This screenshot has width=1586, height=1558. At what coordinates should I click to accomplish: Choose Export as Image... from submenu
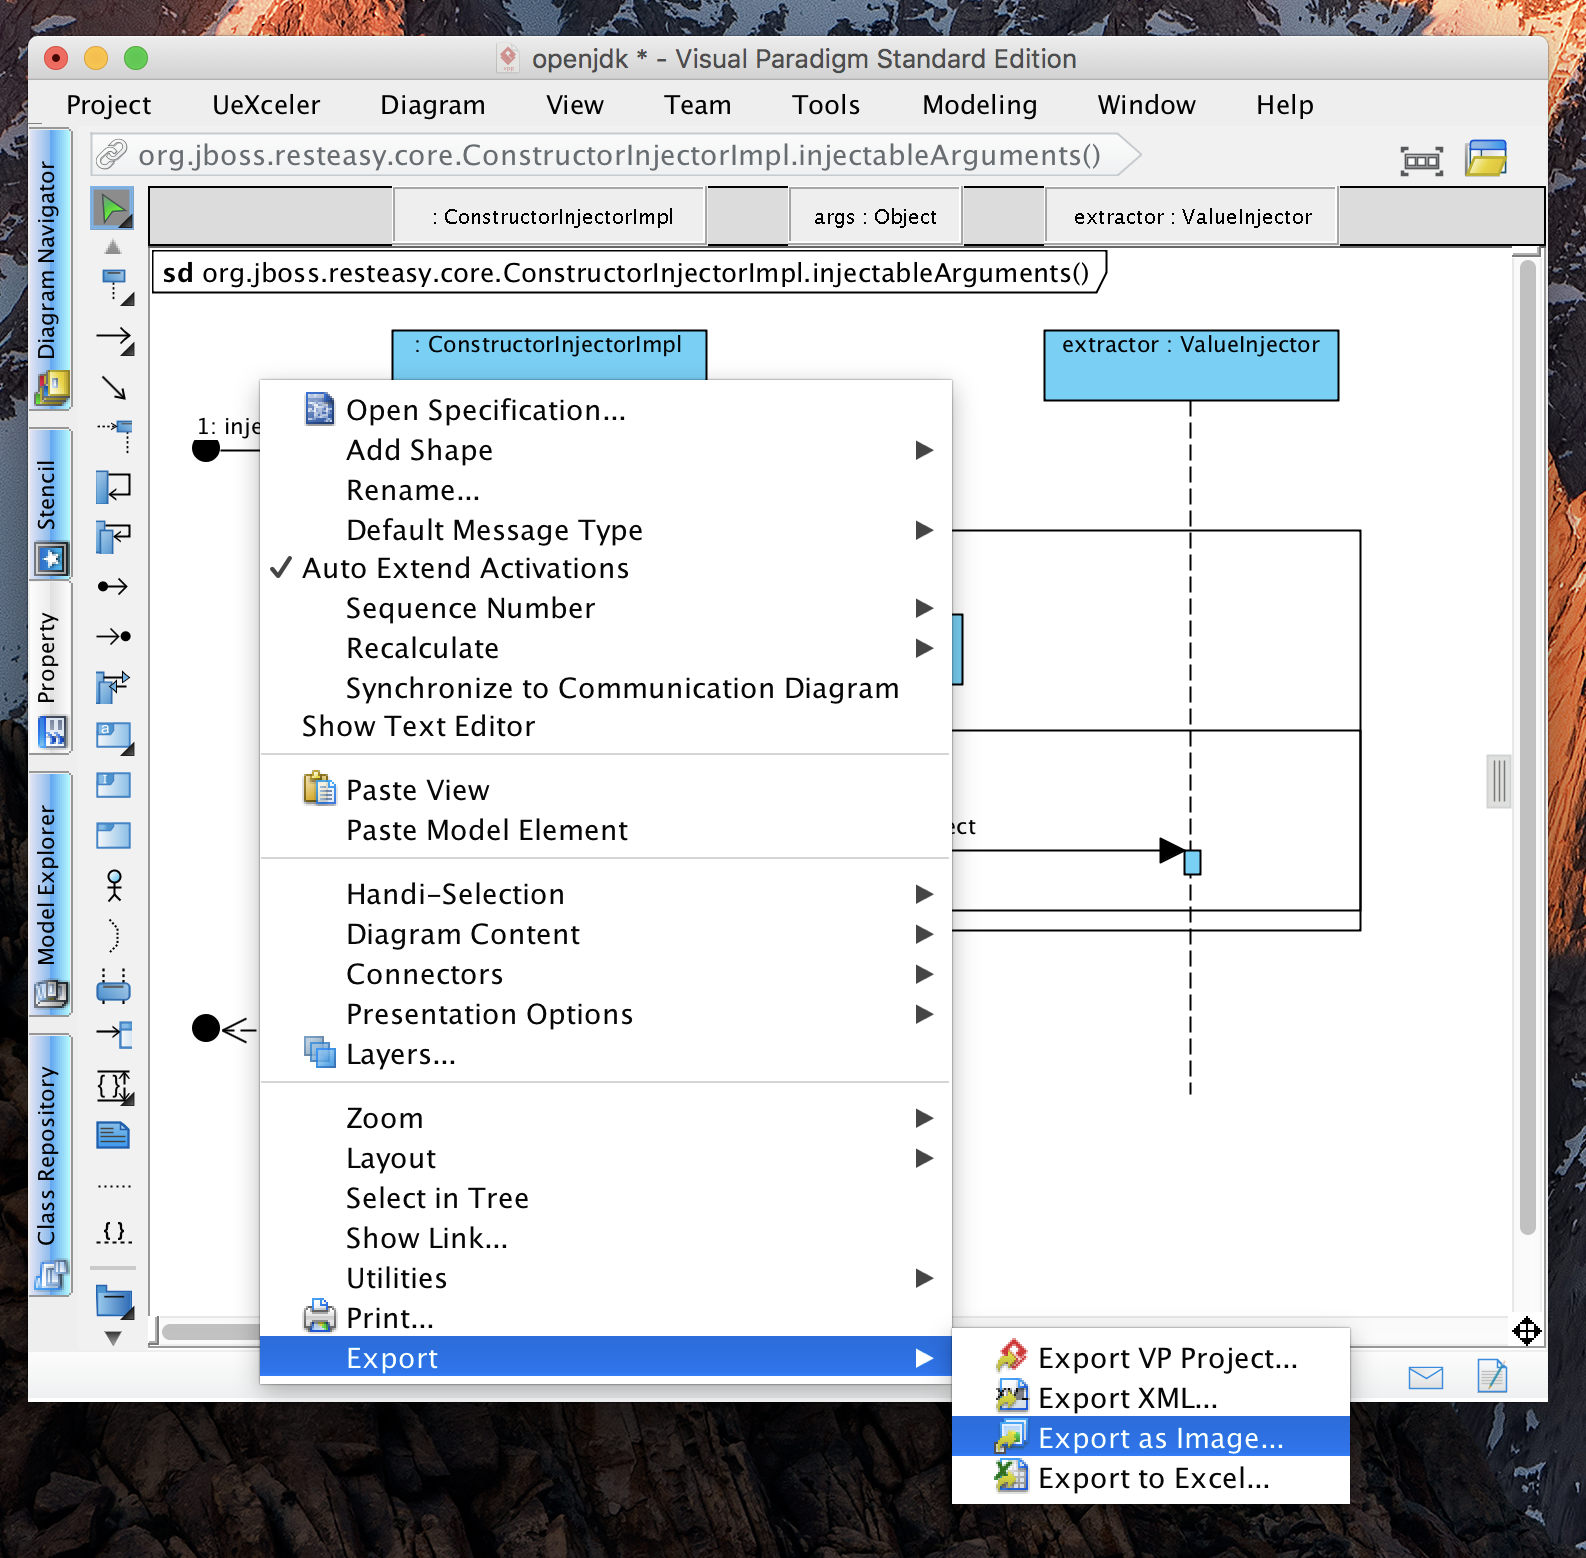pos(1150,1437)
